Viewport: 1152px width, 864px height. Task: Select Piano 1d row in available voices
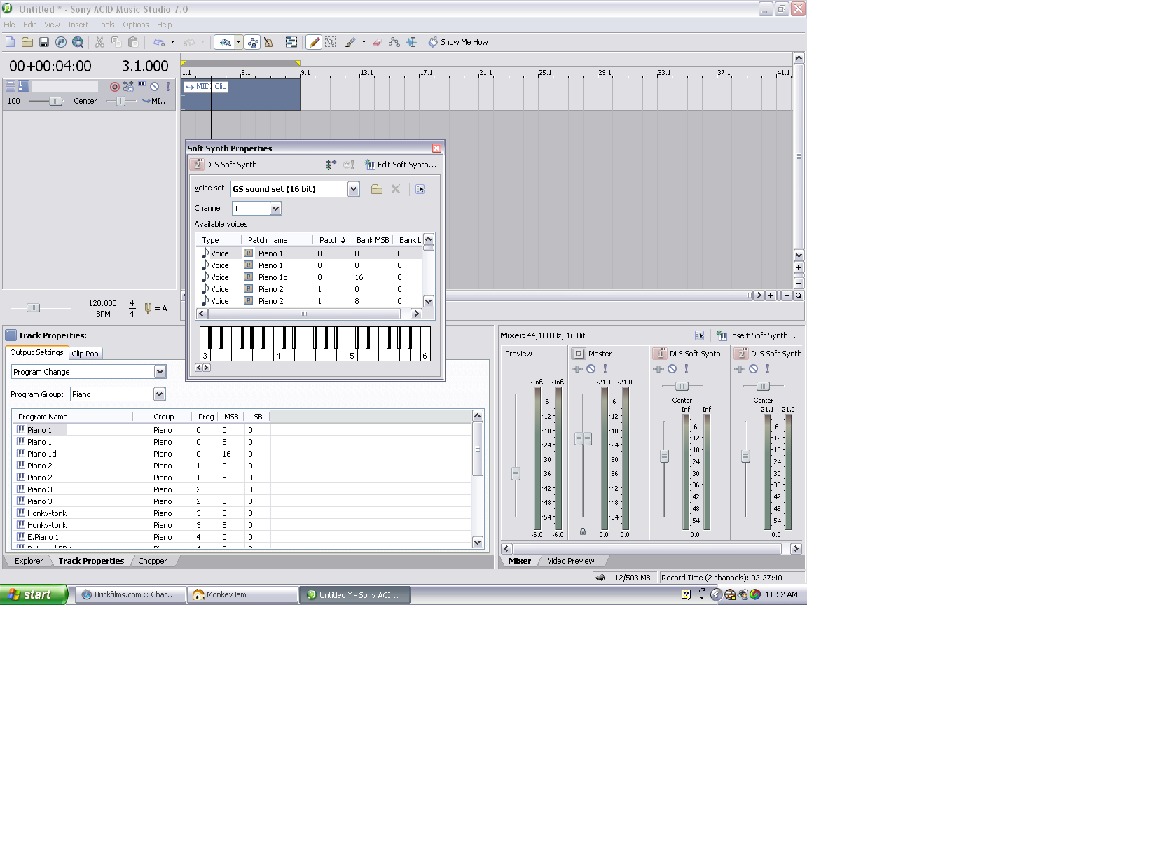[309, 277]
